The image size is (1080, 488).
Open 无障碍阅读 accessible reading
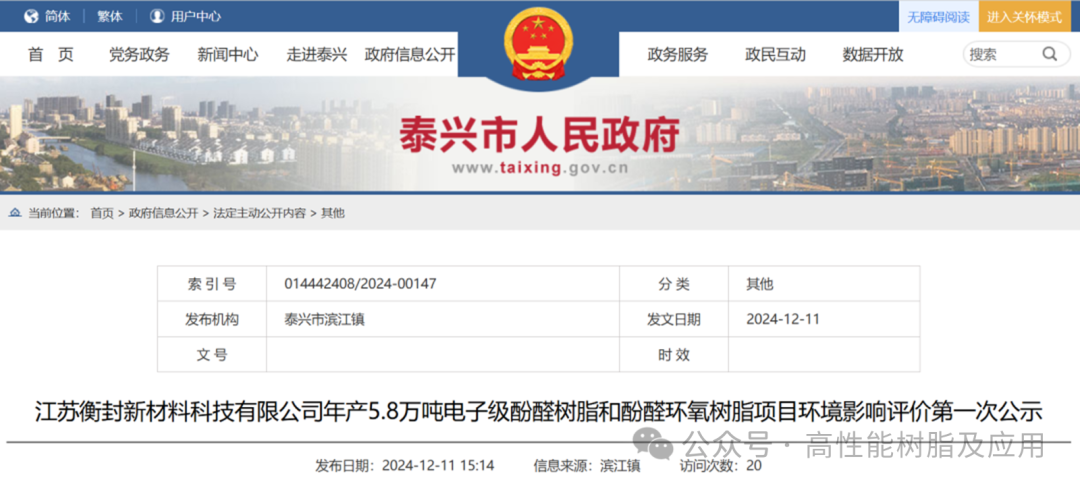938,17
